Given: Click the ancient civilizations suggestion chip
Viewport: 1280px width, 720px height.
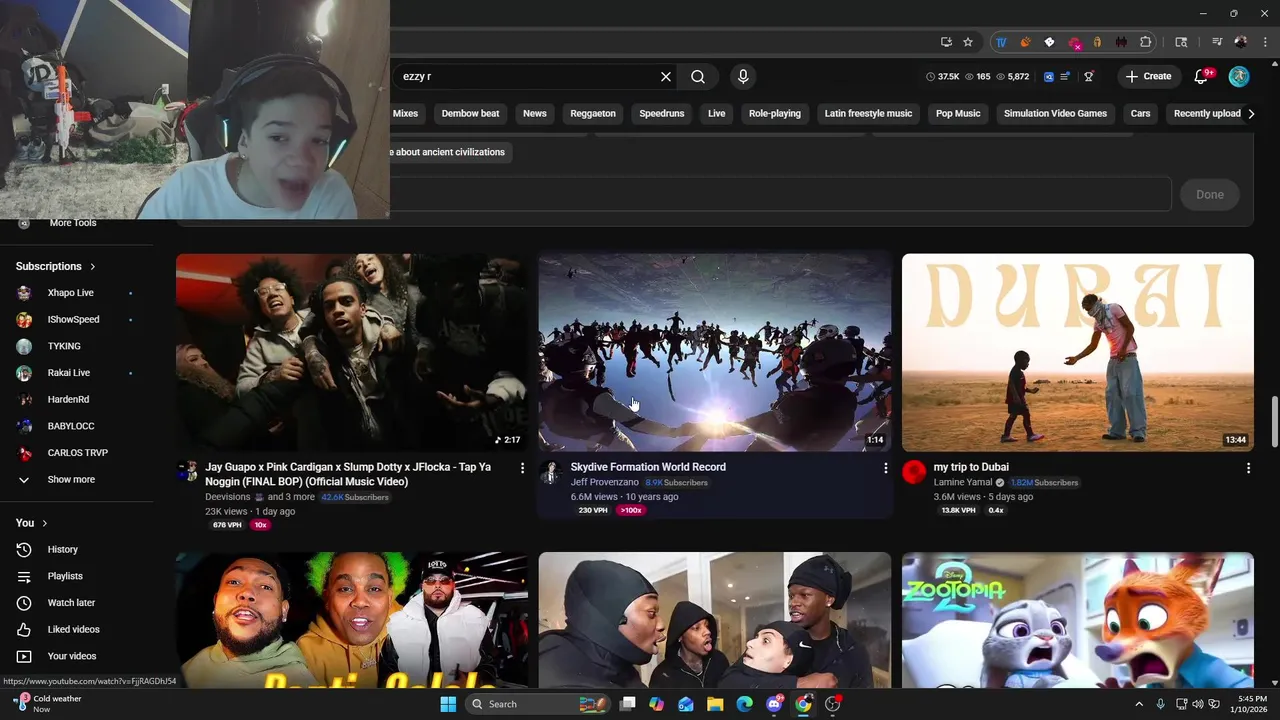Looking at the screenshot, I should point(450,152).
